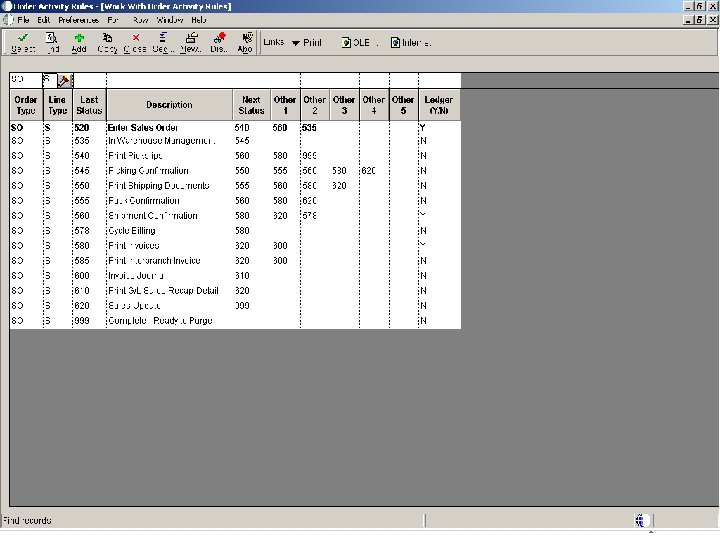The width and height of the screenshot is (720, 540).
Task: Select the Enter Sales Order row description
Action: (x=142, y=128)
